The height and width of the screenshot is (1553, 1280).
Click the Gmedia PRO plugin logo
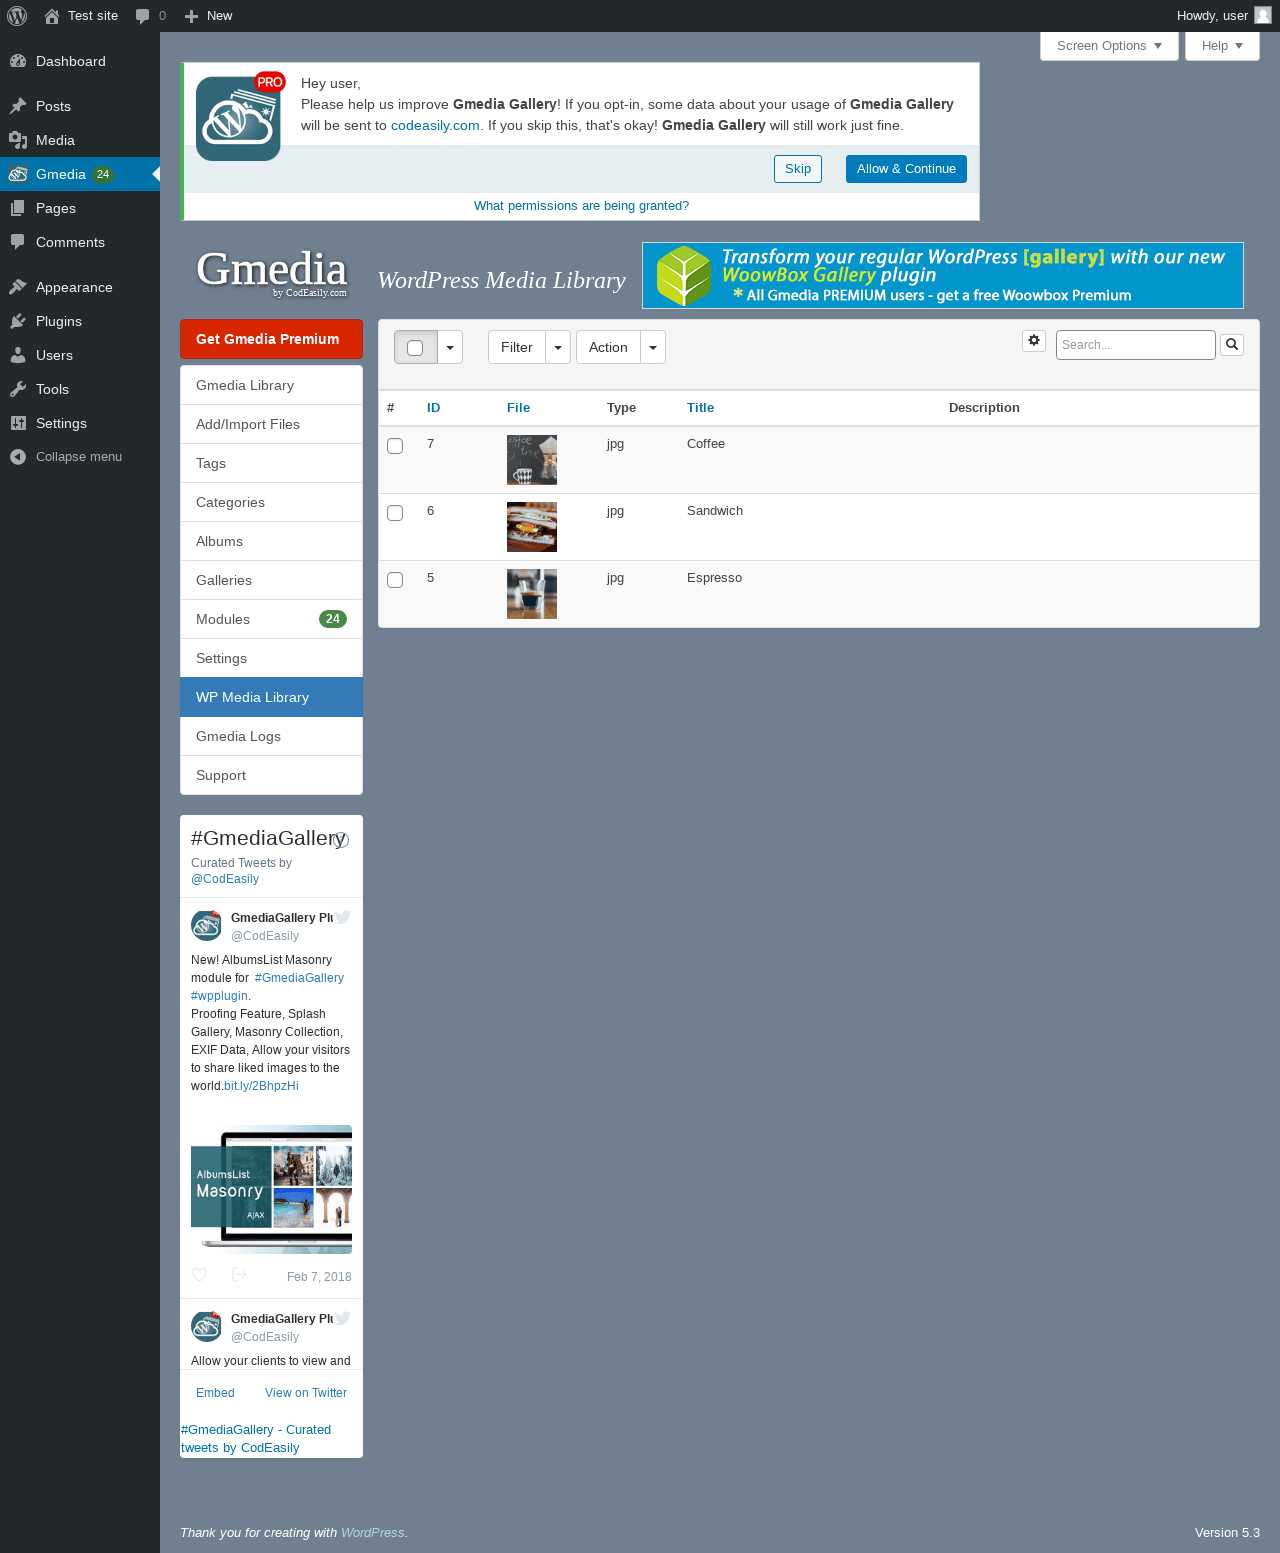click(240, 117)
